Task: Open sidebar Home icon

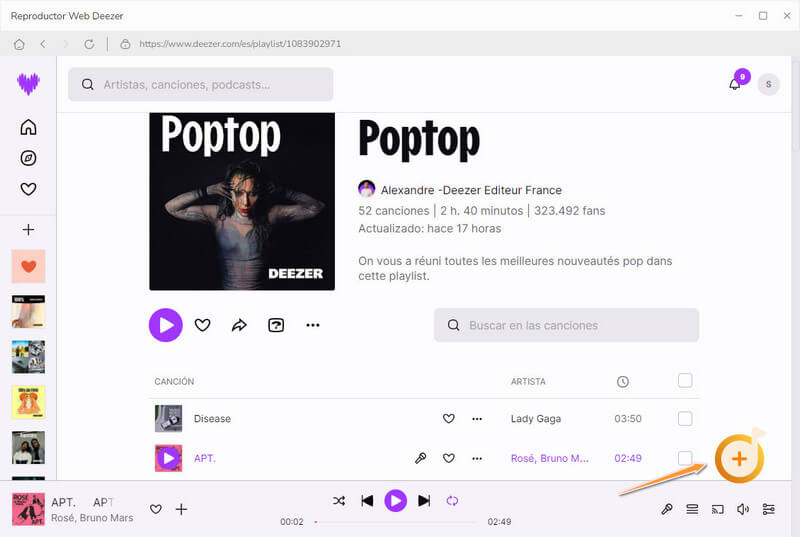Action: coord(29,127)
